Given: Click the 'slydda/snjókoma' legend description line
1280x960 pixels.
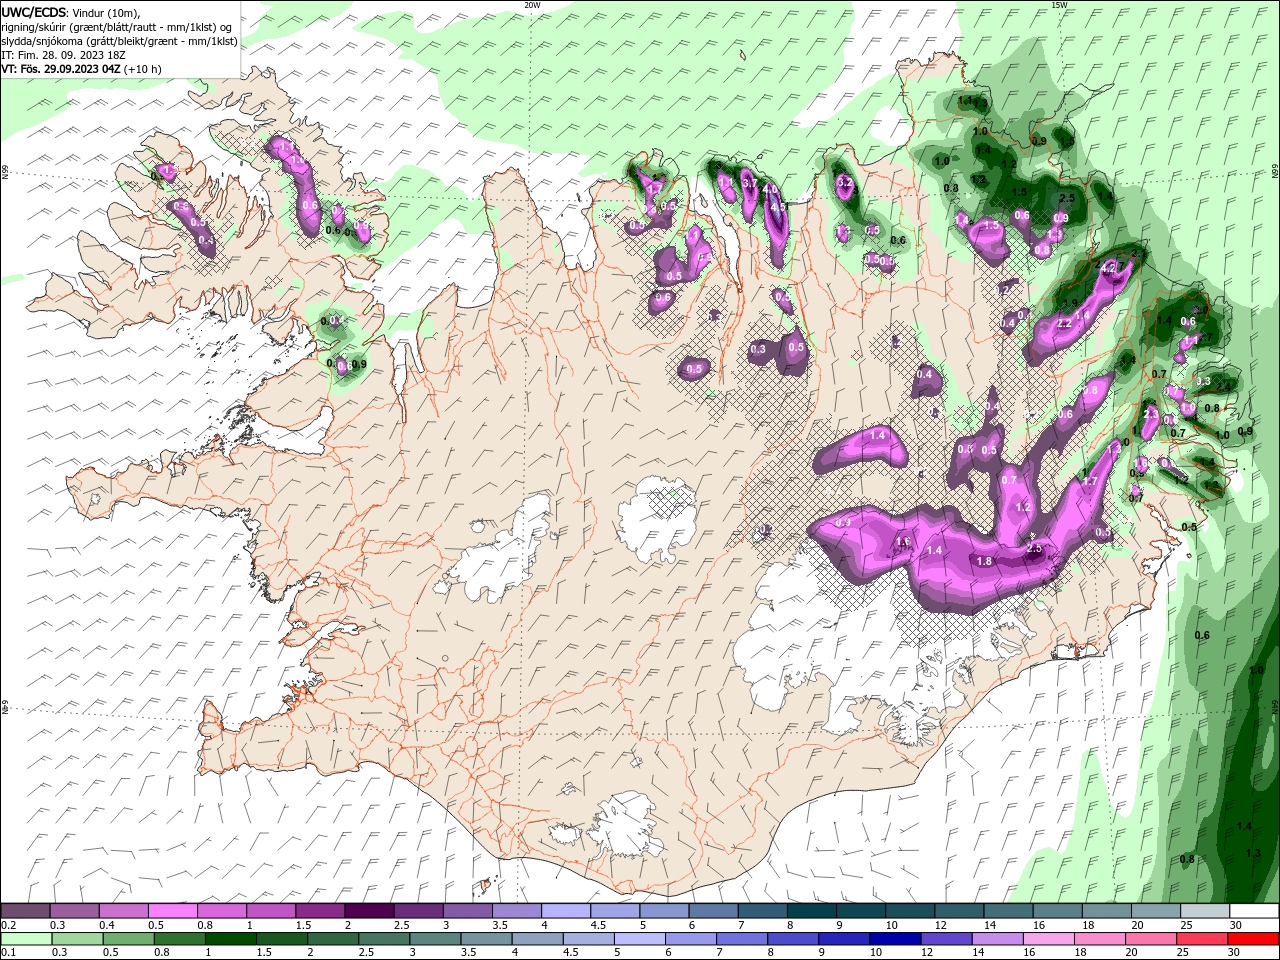Looking at the screenshot, I should [119, 41].
